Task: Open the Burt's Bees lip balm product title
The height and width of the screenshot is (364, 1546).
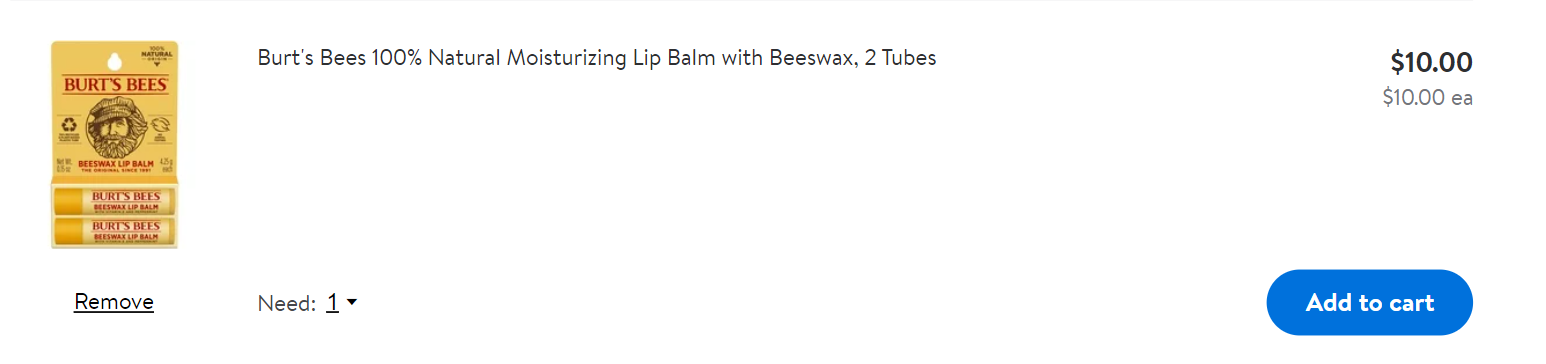Action: tap(596, 58)
